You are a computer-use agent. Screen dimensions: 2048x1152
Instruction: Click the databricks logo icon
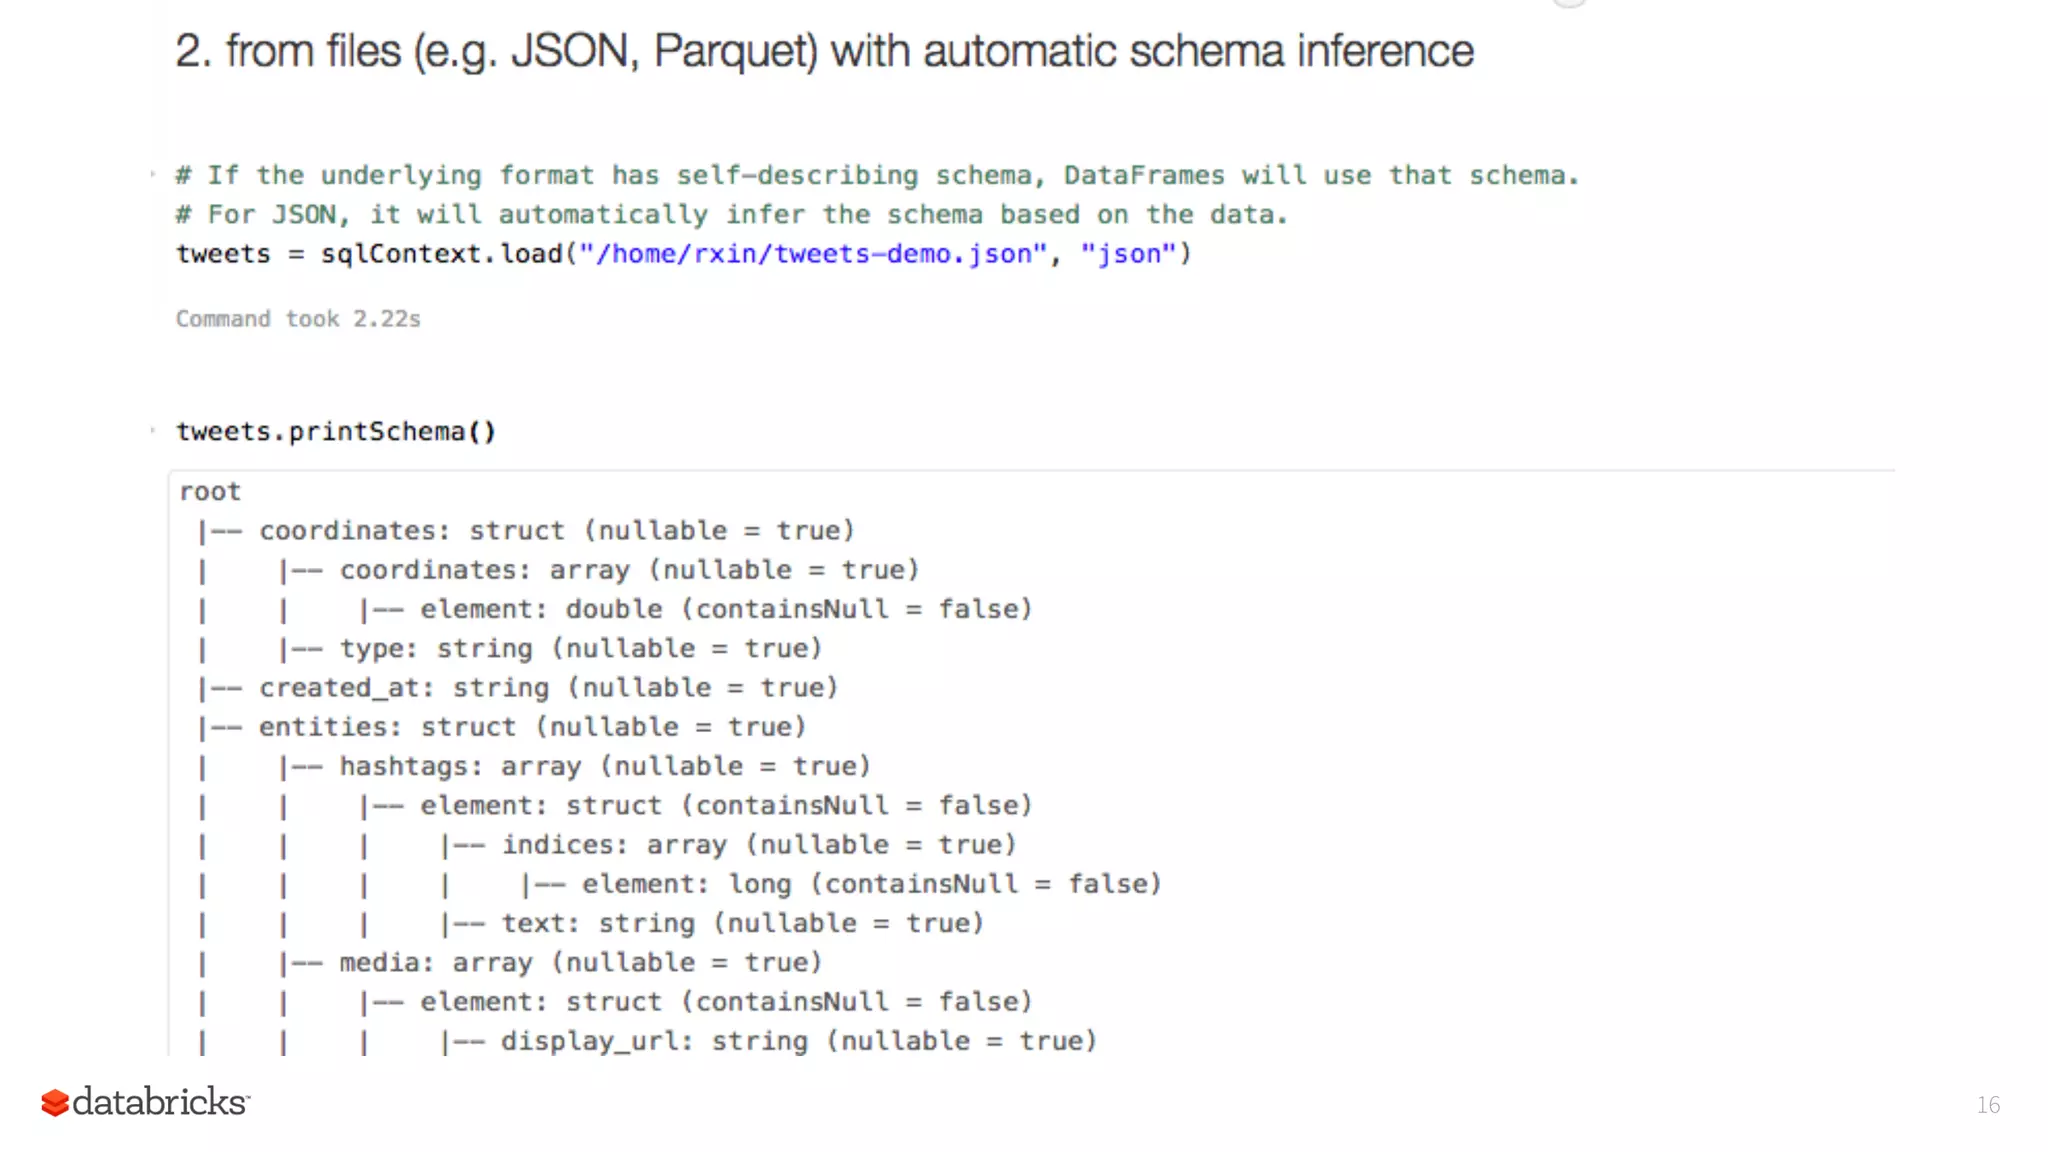(55, 1102)
